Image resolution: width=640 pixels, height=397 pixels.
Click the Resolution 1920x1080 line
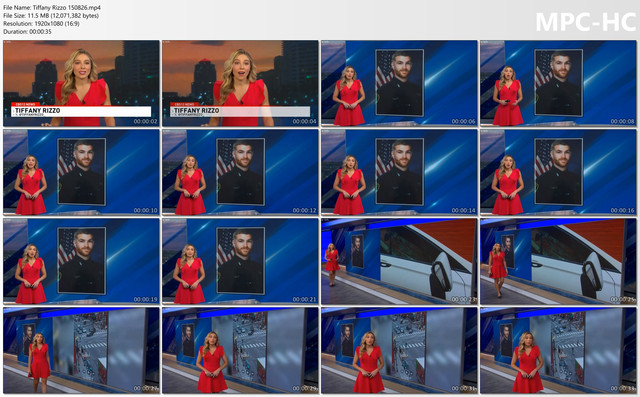point(41,24)
